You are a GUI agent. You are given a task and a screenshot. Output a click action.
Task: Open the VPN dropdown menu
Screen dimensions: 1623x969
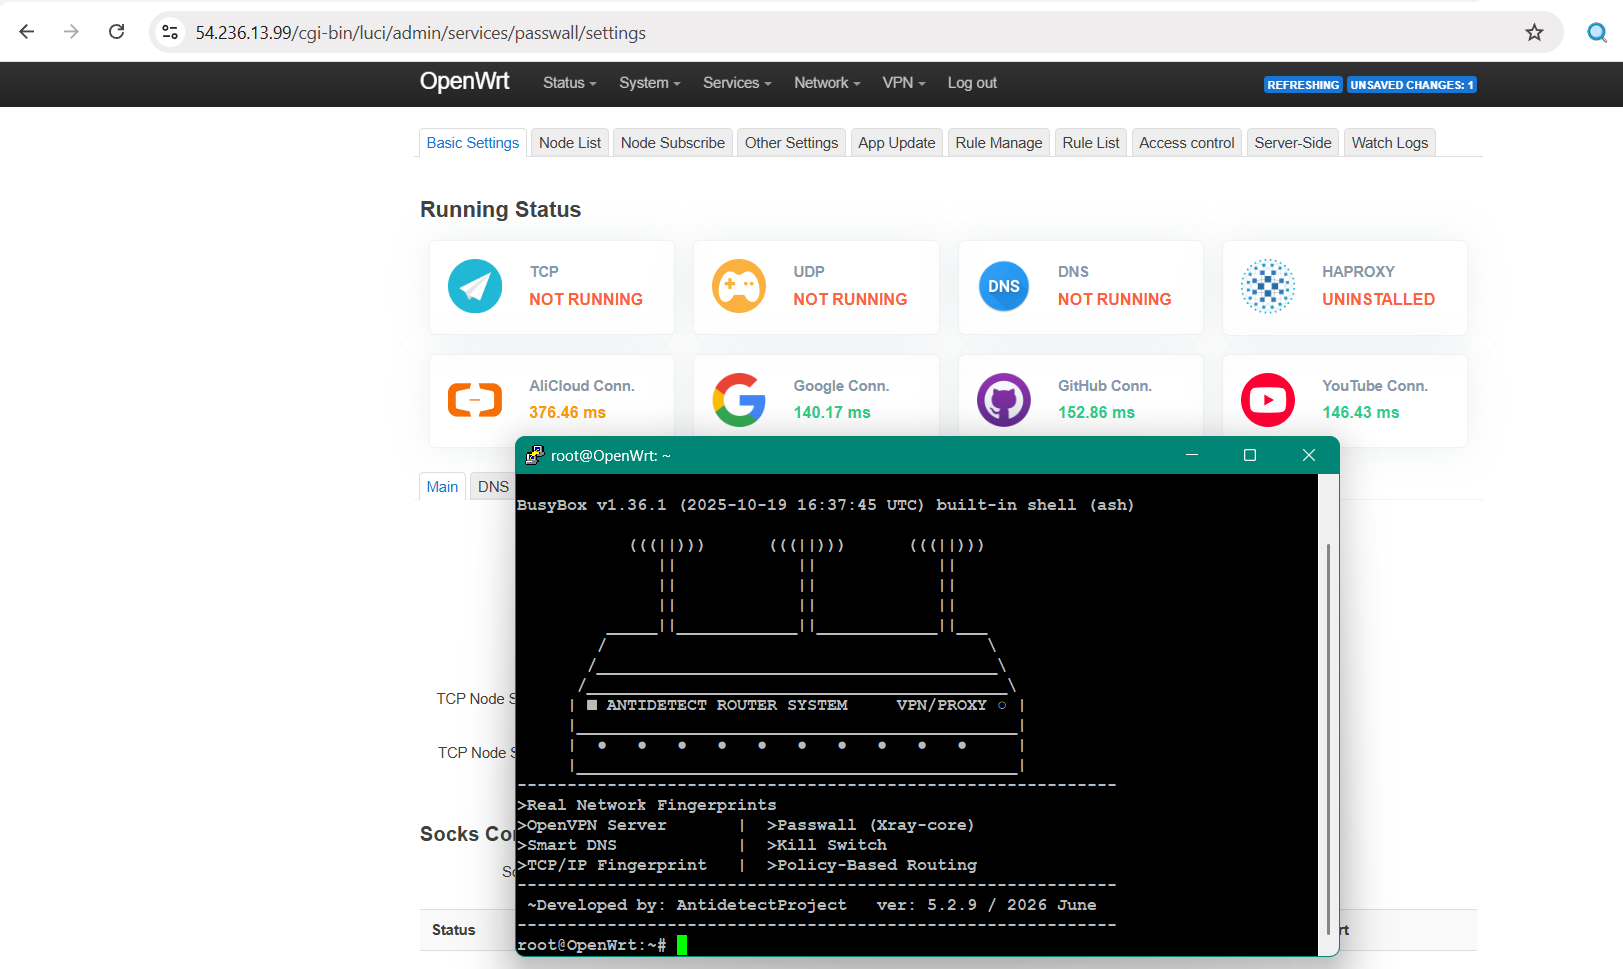[x=904, y=83]
